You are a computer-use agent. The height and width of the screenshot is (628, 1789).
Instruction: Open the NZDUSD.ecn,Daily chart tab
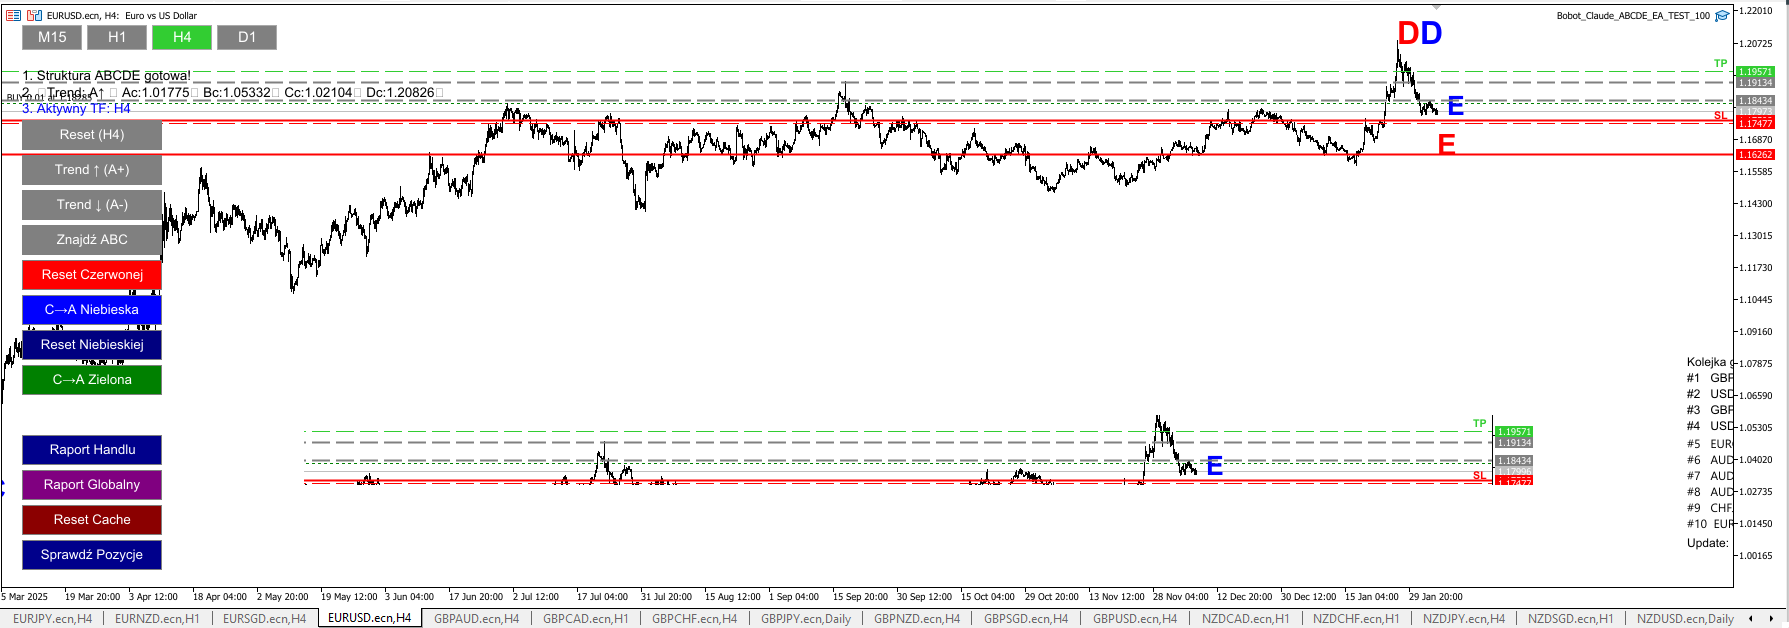pyautogui.click(x=1685, y=619)
